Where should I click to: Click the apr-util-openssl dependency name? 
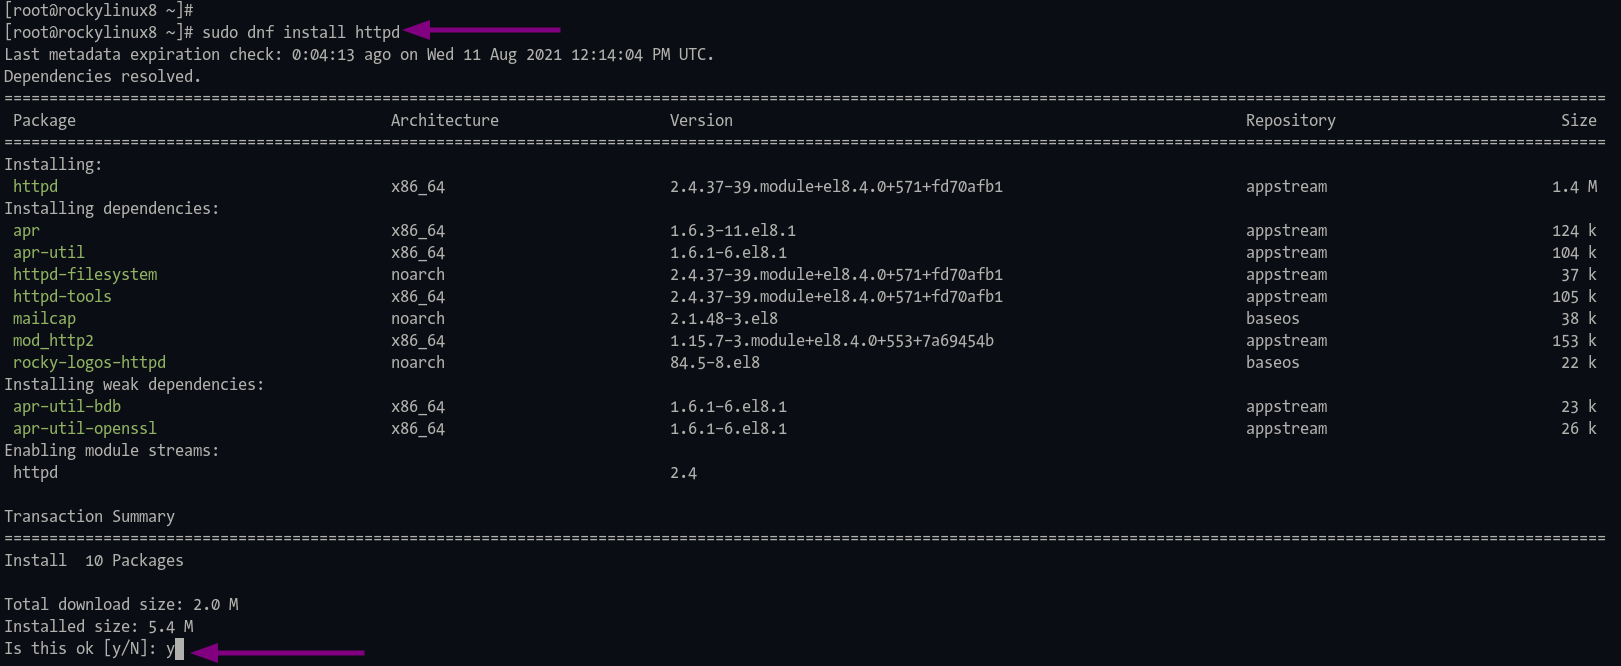point(85,429)
